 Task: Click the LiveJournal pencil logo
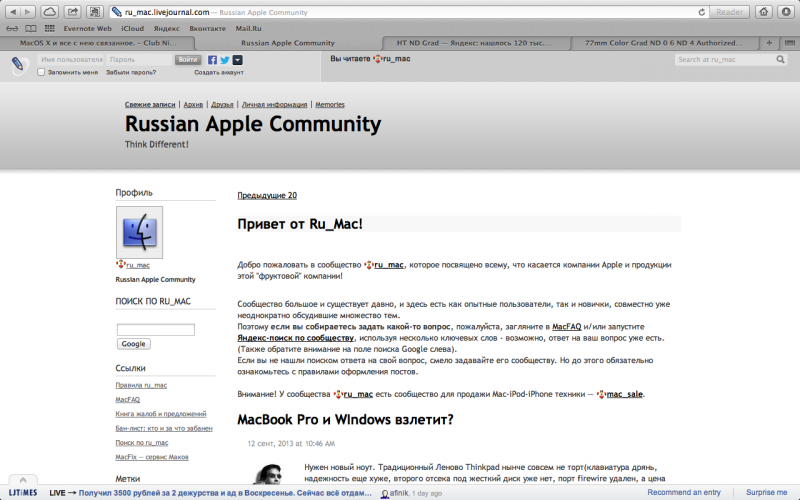point(18,65)
